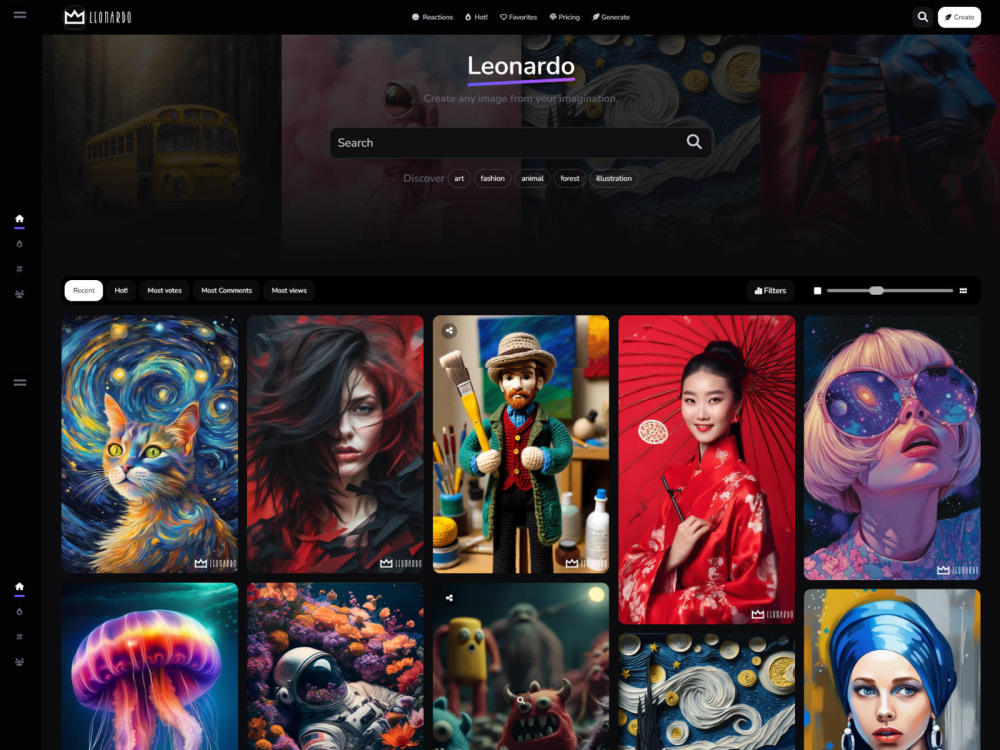Screen dimensions: 1000x750
Task: Select the Most Comments sort tab
Action: click(226, 291)
